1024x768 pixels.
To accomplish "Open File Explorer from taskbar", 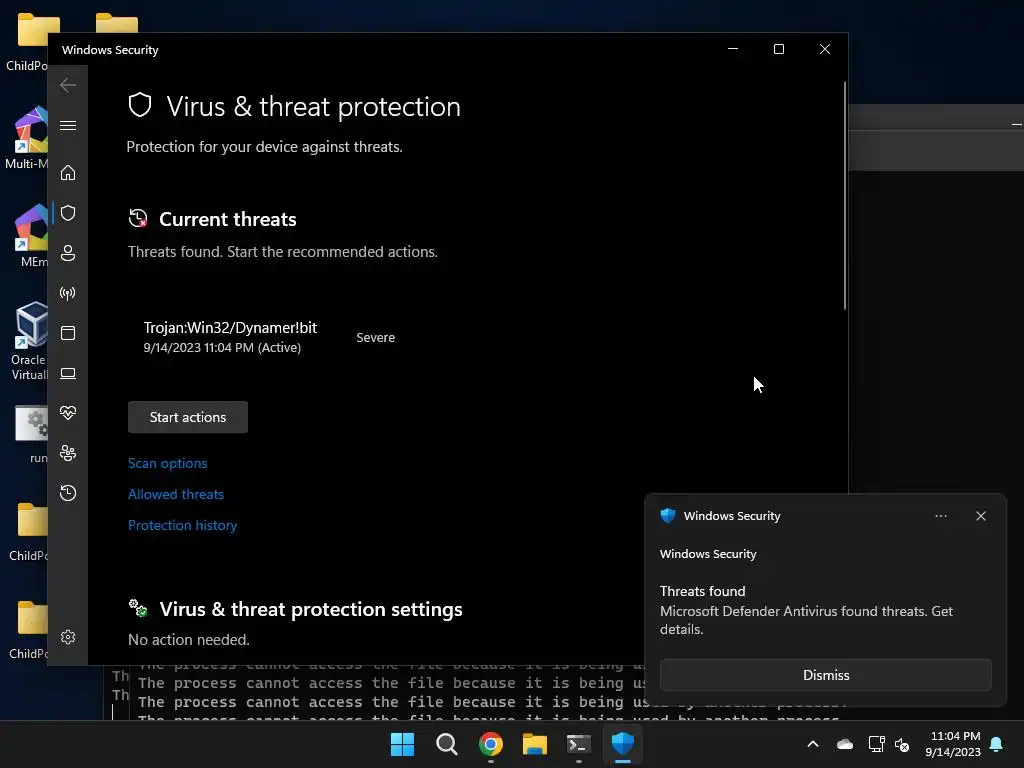I will click(x=535, y=744).
